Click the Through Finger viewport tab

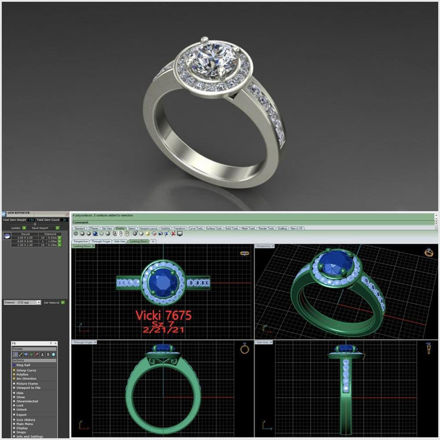[101, 241]
